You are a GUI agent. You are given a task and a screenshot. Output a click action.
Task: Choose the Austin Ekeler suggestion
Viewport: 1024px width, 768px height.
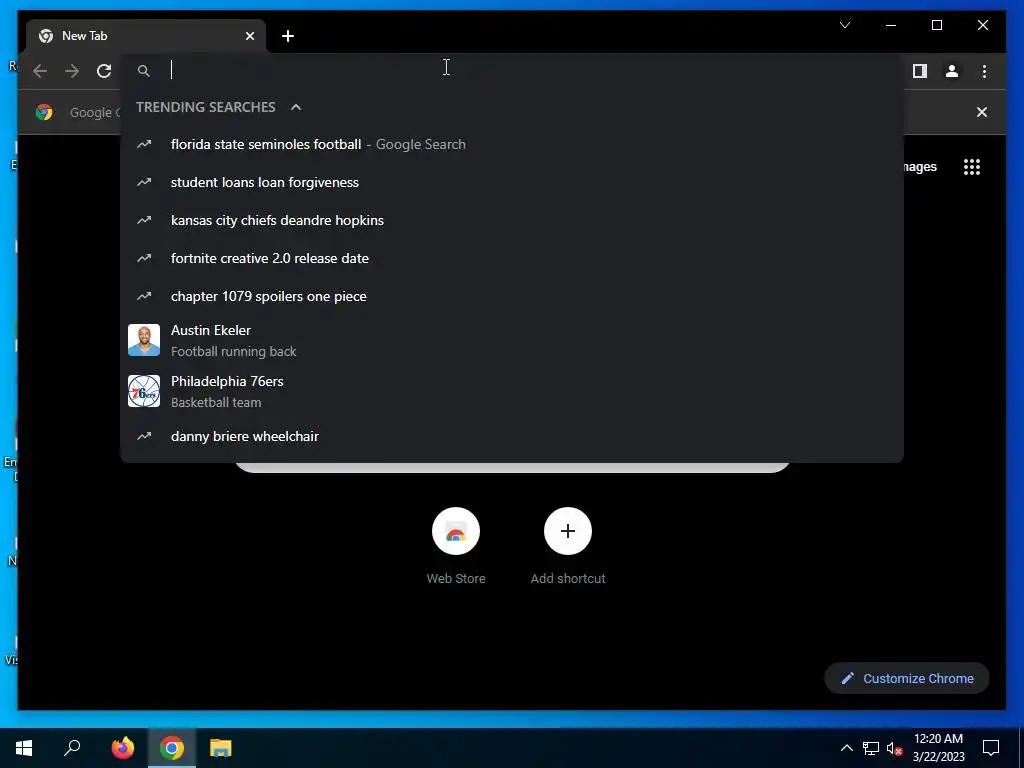click(512, 340)
